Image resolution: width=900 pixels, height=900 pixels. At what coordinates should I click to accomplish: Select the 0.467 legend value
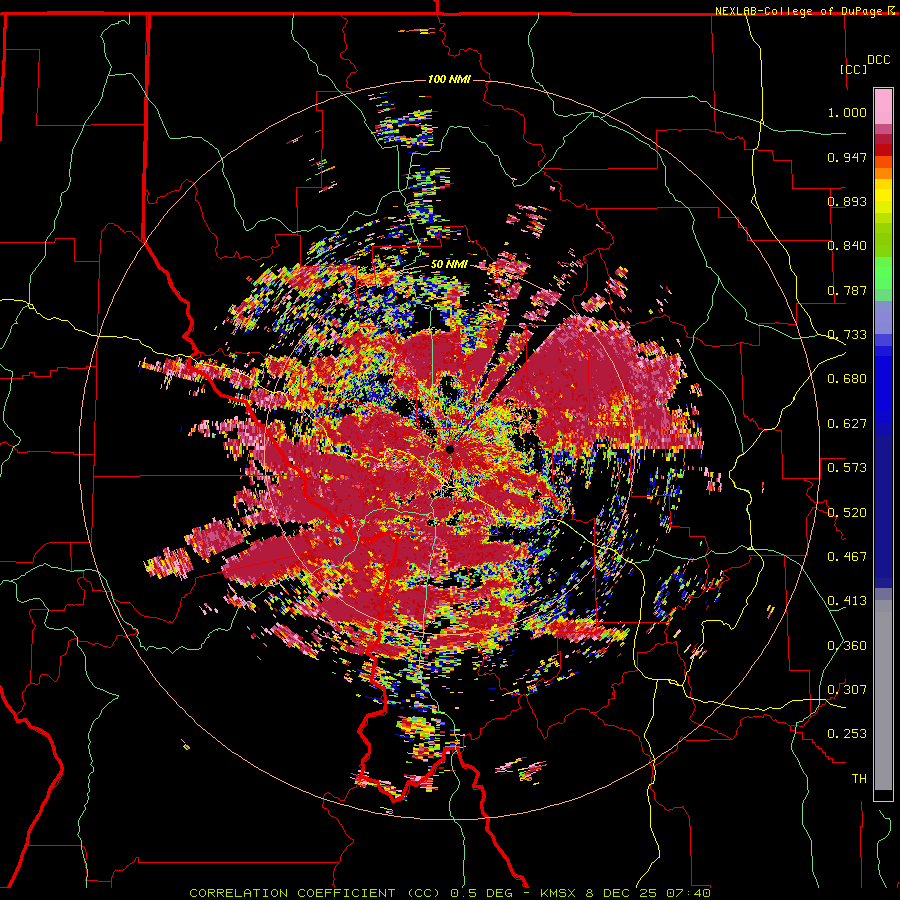click(847, 557)
